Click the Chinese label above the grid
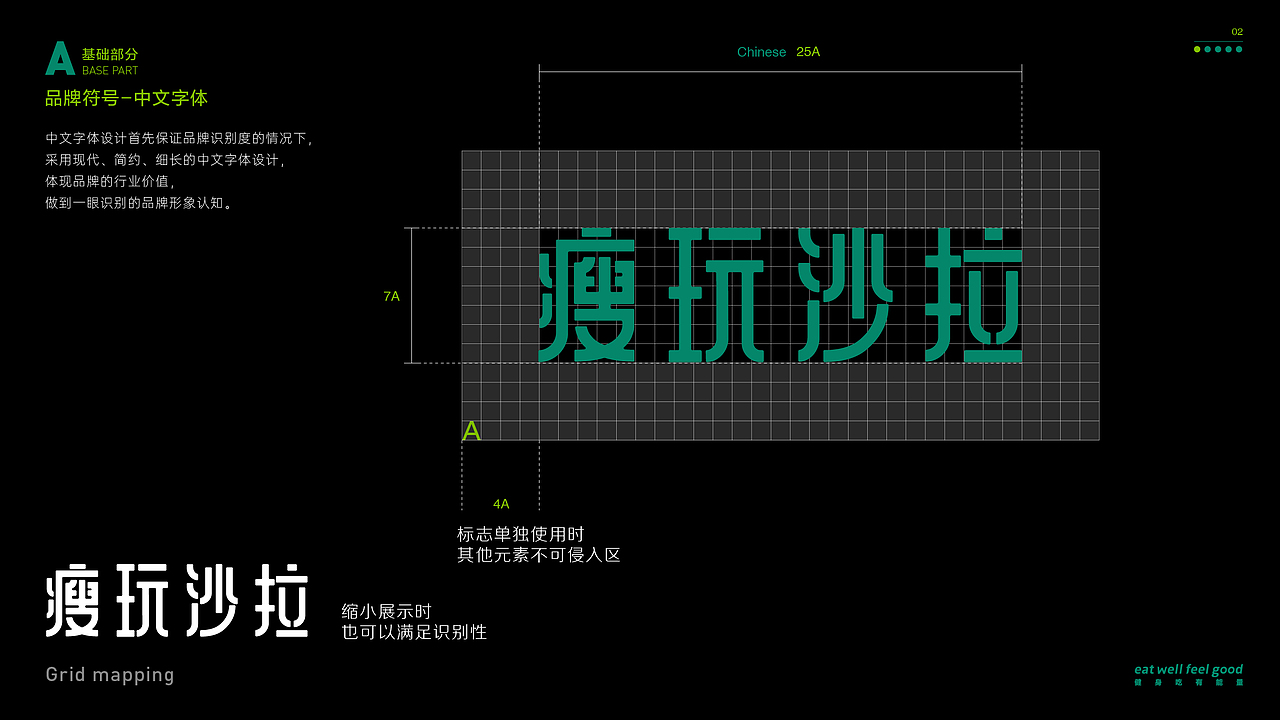 (761, 52)
